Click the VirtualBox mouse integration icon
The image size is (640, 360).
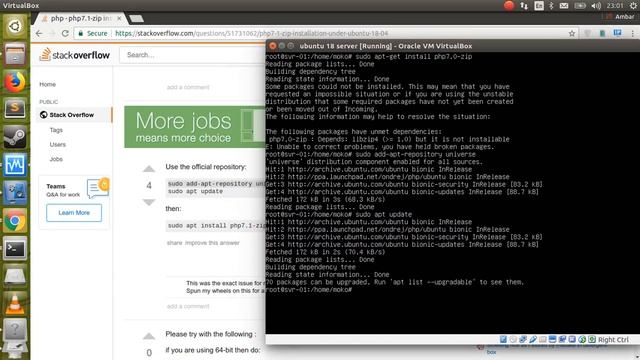(582, 340)
